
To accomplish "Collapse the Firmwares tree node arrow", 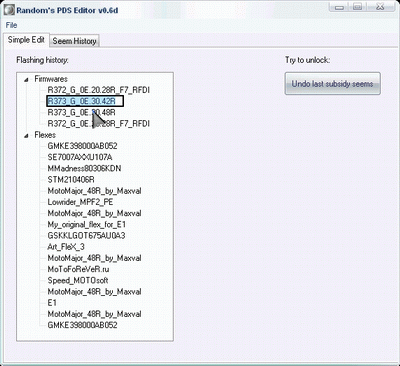I will (26, 79).
